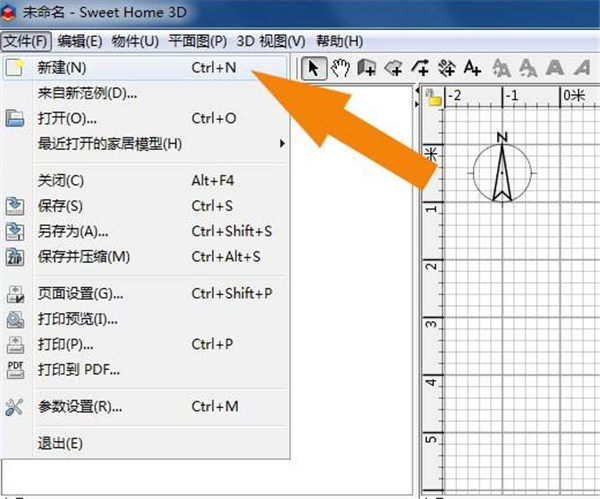Choose 页面设置(G)... menu entry
Viewport: 600px width, 499px height.
pos(145,294)
